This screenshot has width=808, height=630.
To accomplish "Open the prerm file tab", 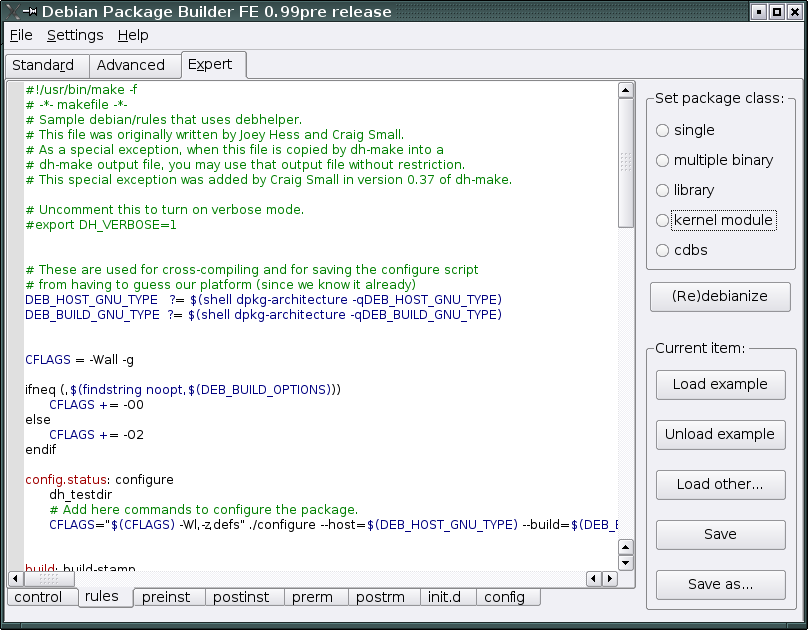I will click(316, 597).
